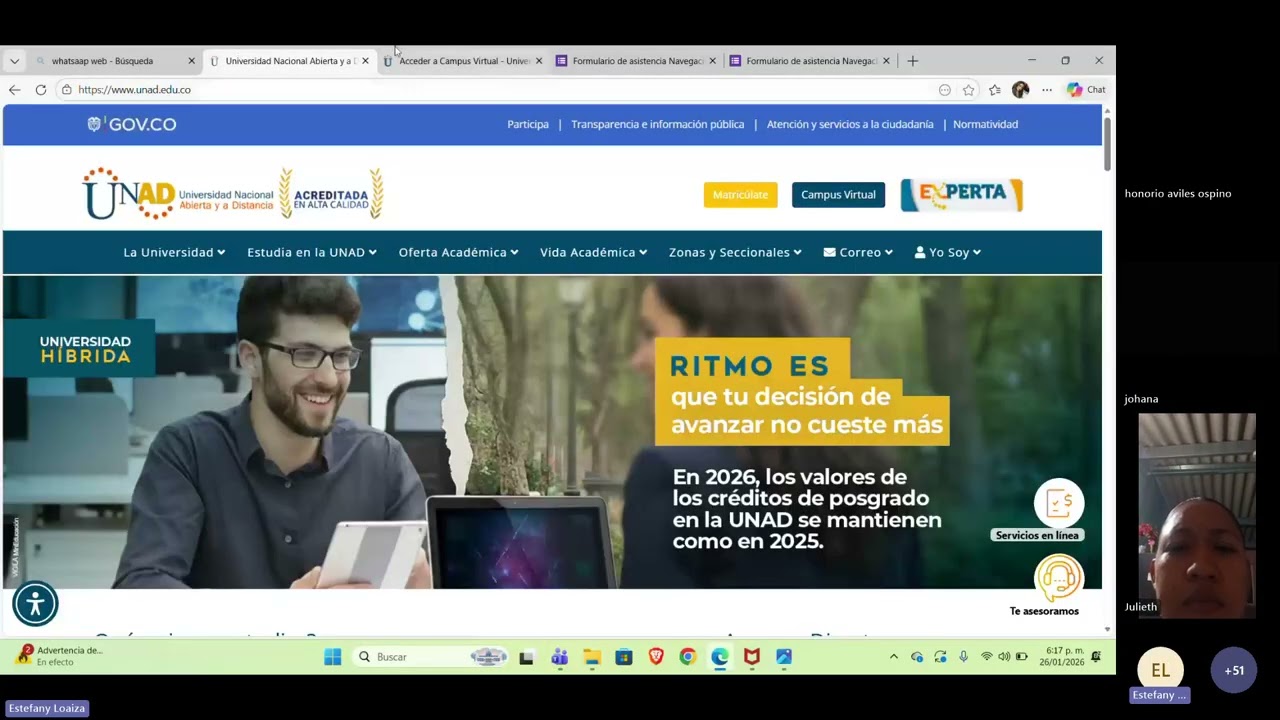Open the new tab plus button
Image resolution: width=1280 pixels, height=720 pixels.
[912, 61]
